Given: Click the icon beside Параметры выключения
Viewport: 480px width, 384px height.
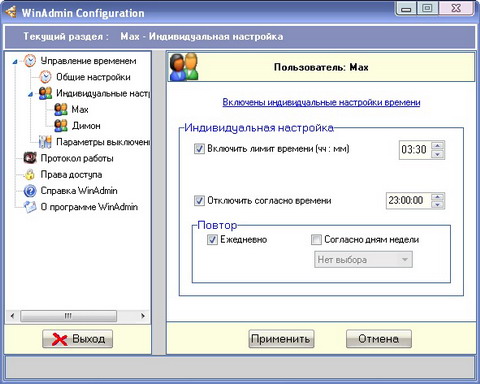Looking at the screenshot, I should tap(45, 142).
